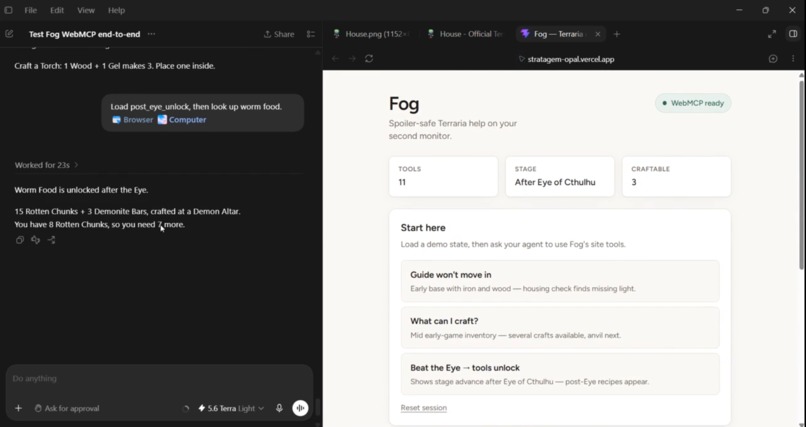Click the address bar showing stratagem-opal.vercel.app
Image resolution: width=806 pixels, height=427 pixels.
click(566, 59)
